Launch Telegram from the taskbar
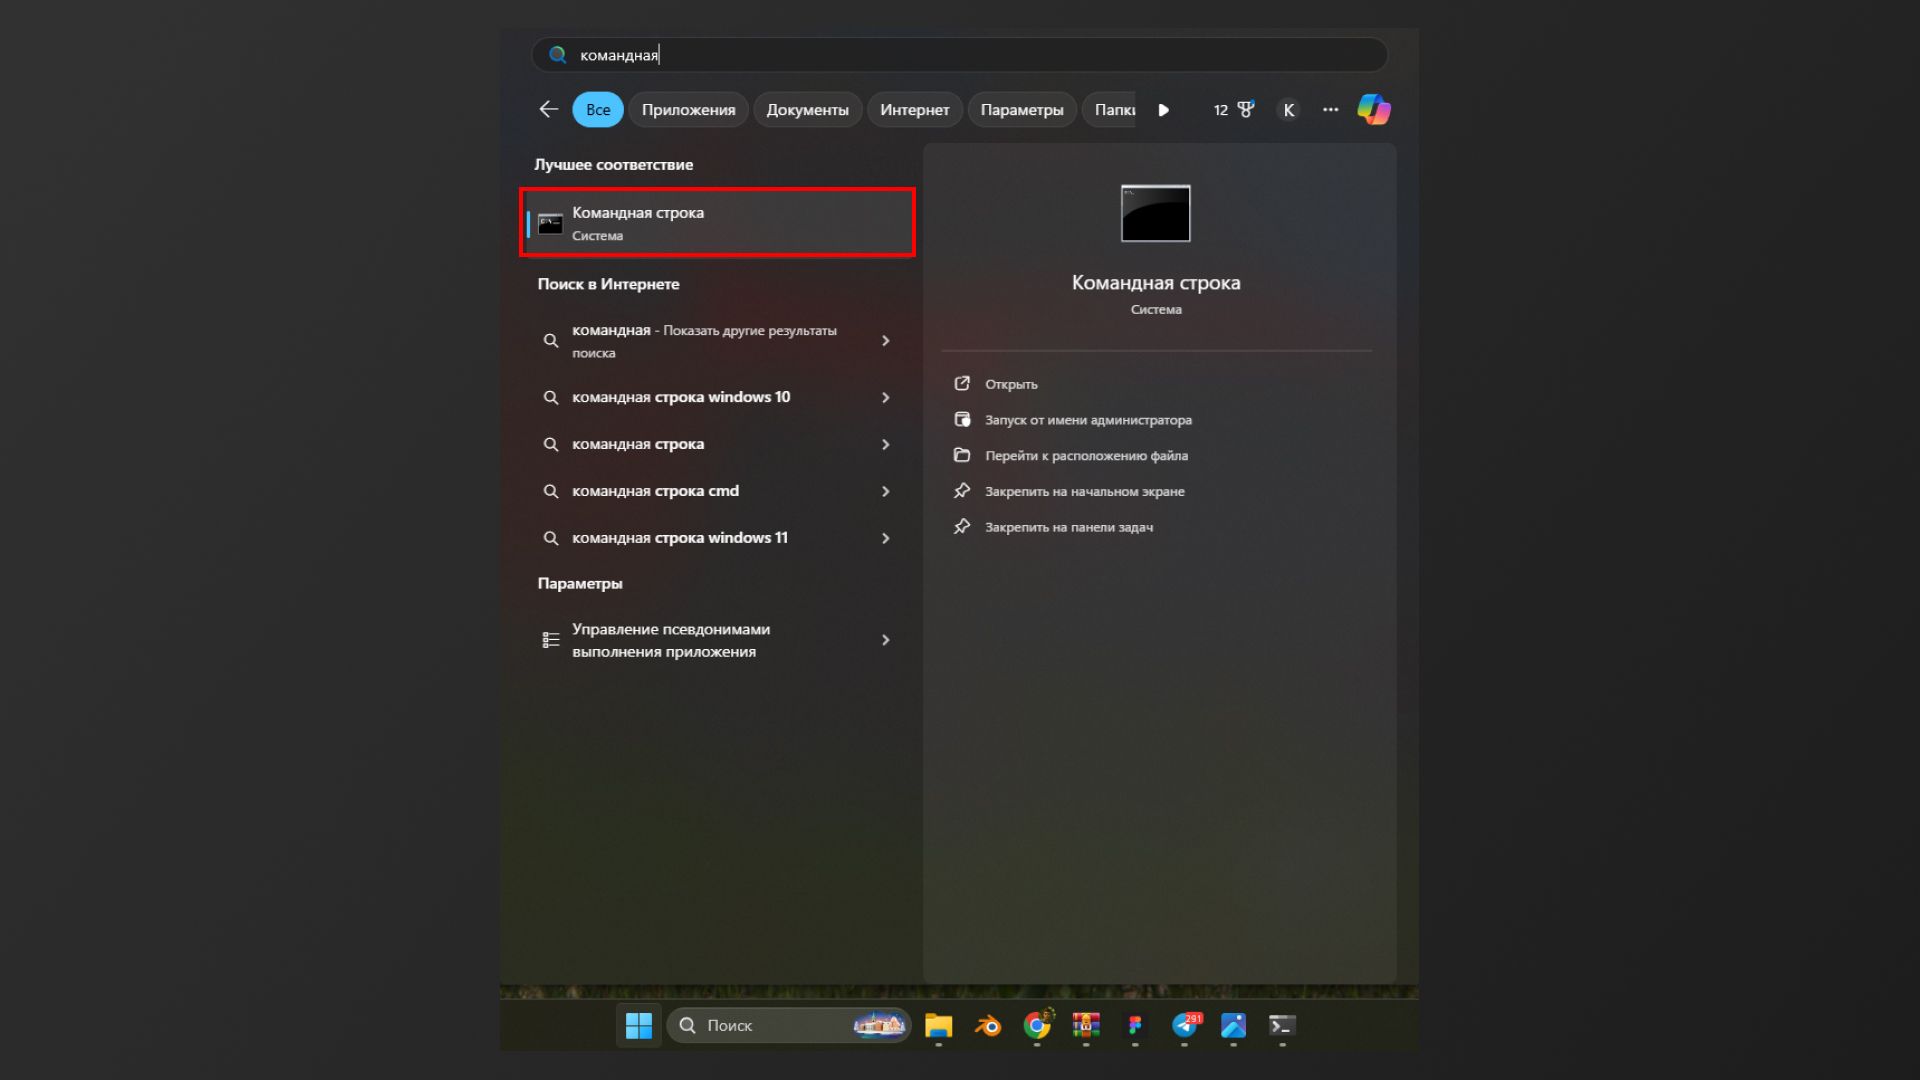 point(1185,1025)
